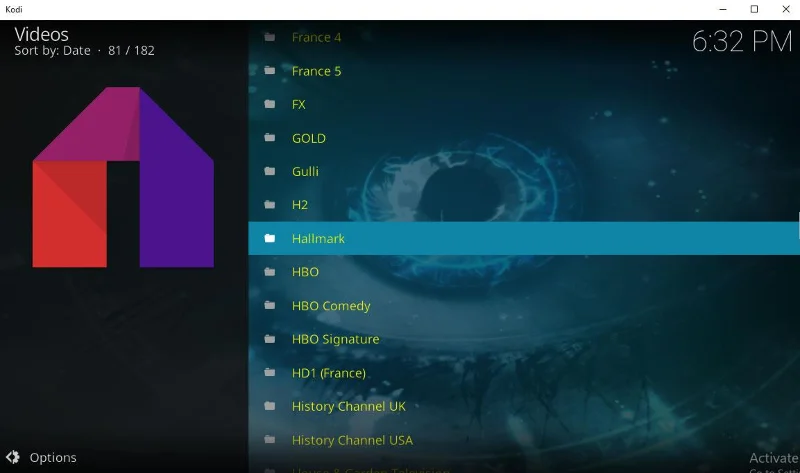Click folder icon on the HBO row

[270, 271]
